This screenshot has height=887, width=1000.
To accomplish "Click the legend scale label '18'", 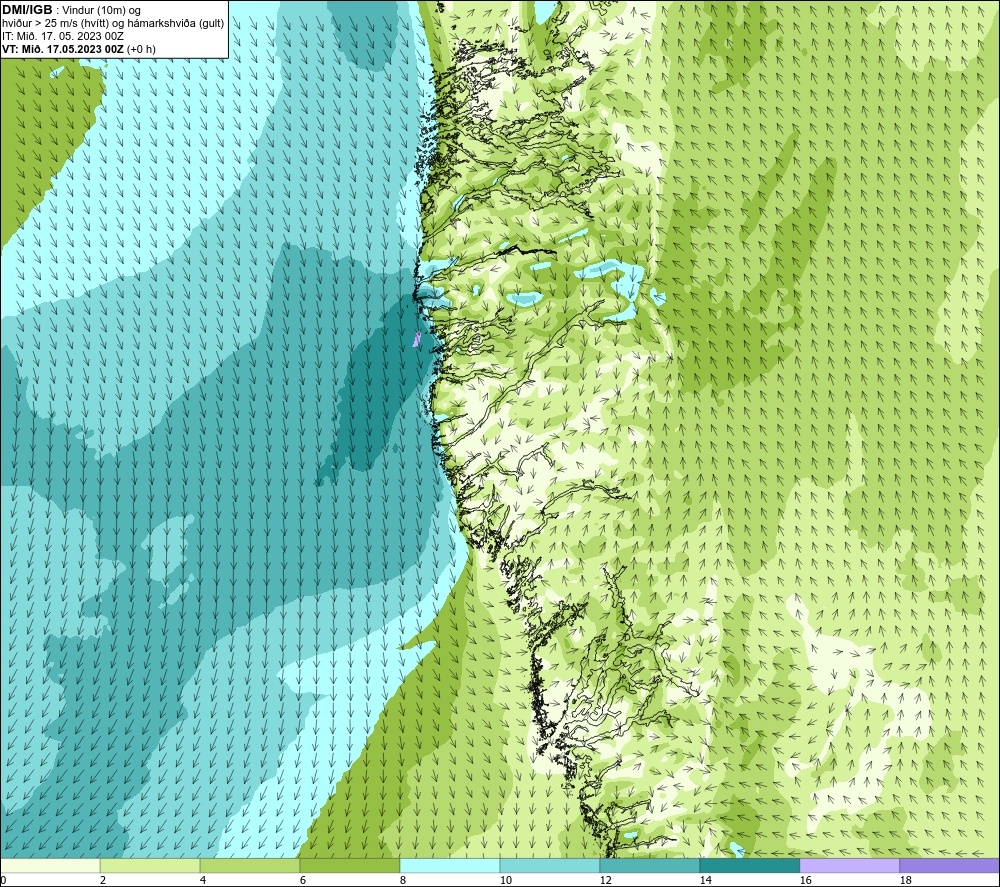I will click(x=905, y=881).
